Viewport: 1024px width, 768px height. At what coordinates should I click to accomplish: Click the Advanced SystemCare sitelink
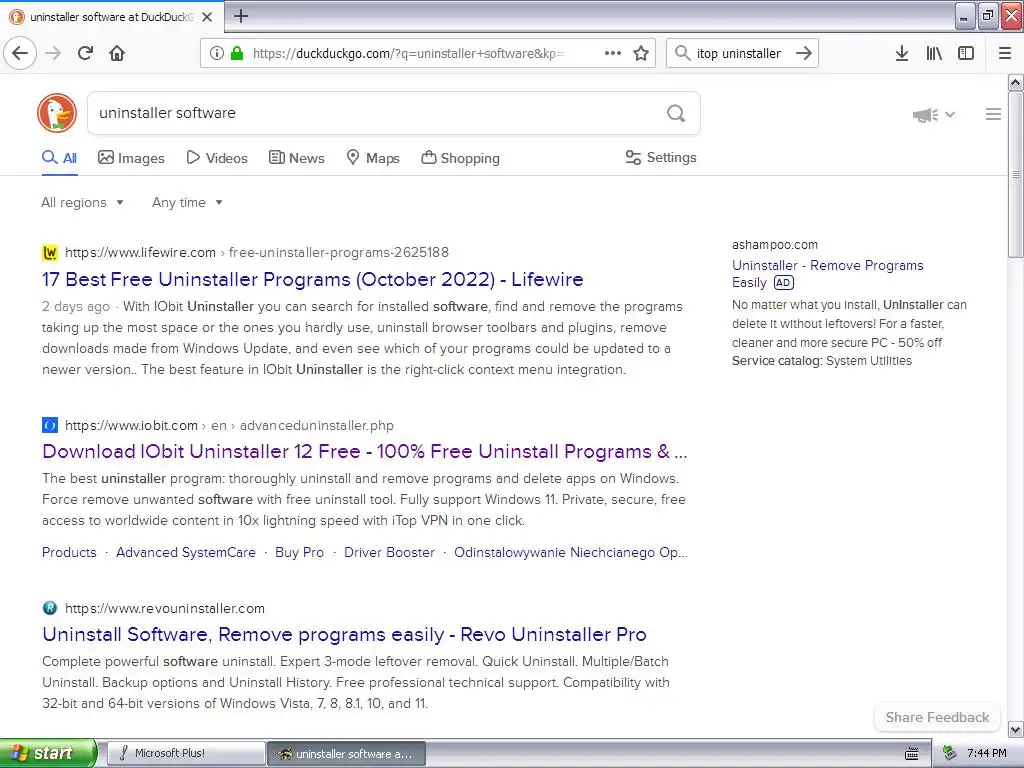click(x=186, y=552)
